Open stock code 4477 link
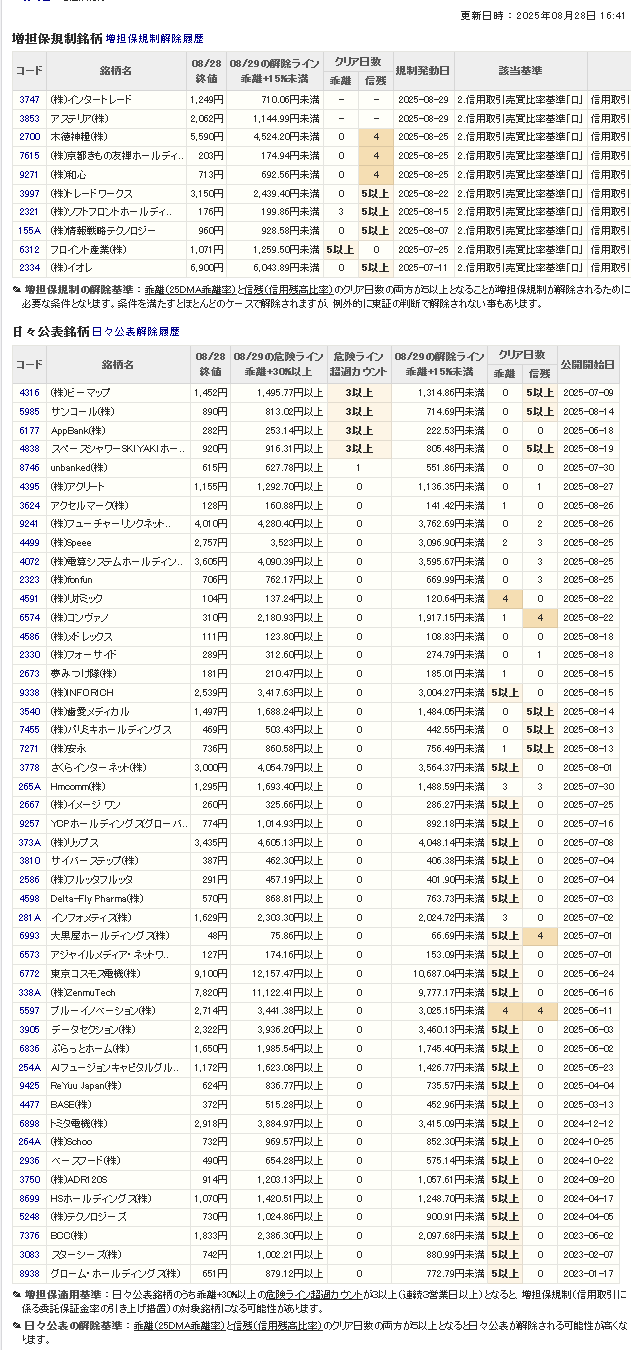The height and width of the screenshot is (1350, 632). point(29,1104)
